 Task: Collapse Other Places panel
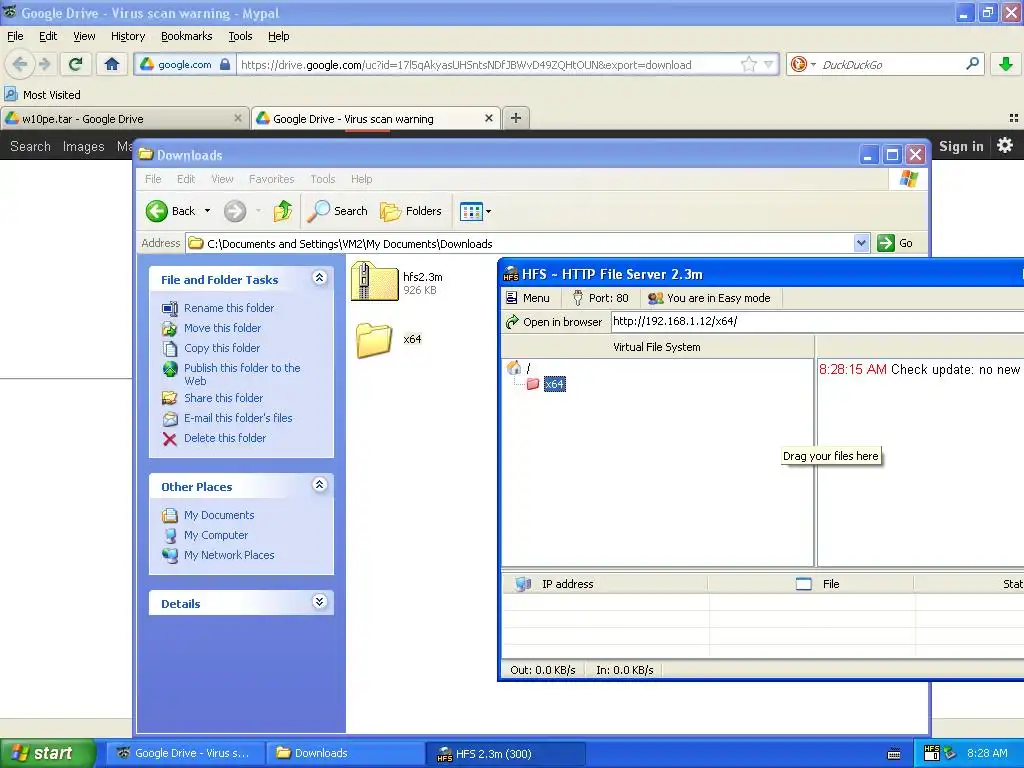pyautogui.click(x=319, y=485)
